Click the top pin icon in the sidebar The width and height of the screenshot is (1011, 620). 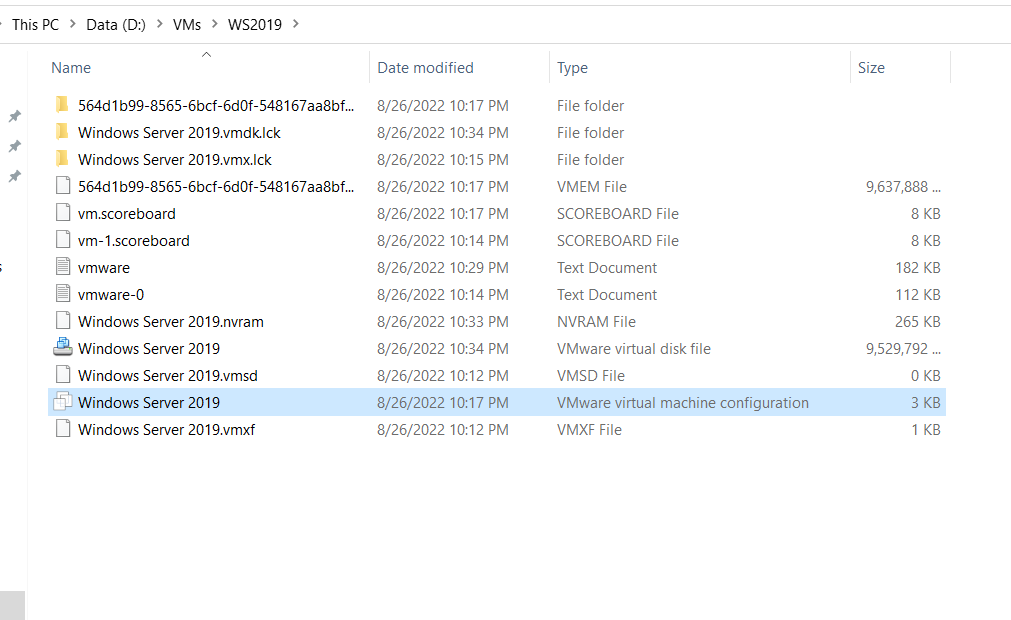coord(14,116)
